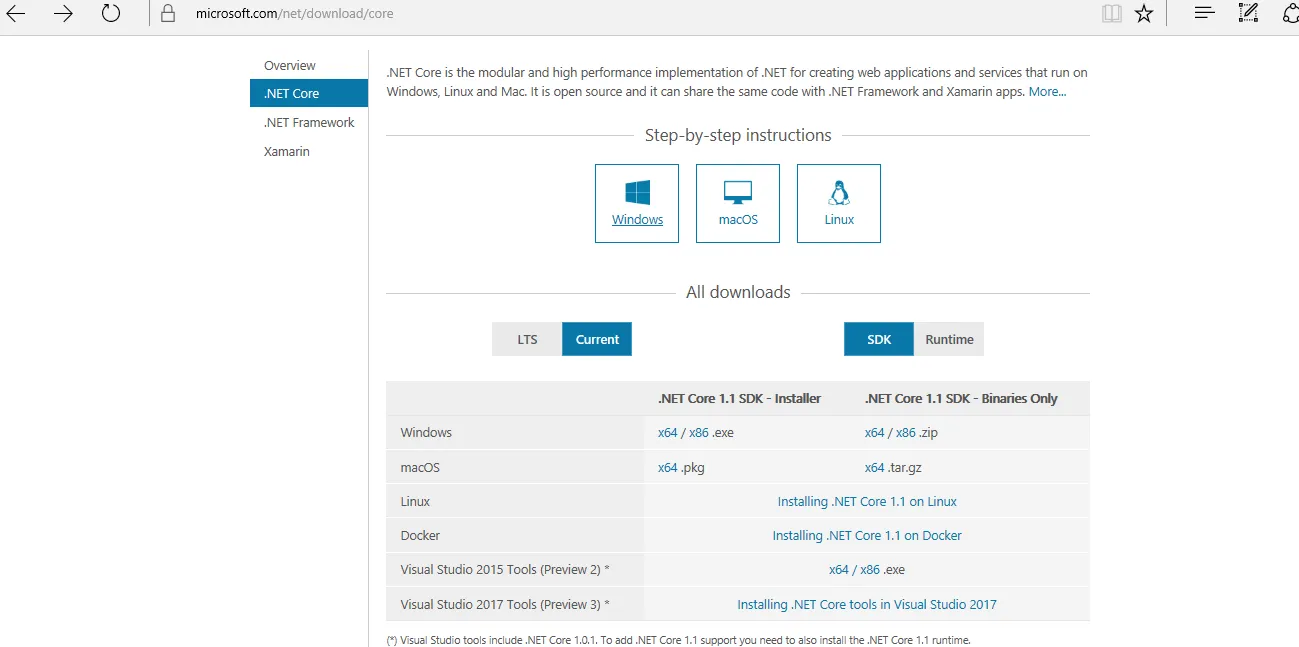Screen dimensions: 1299x647
Task: Click the Visual Studio tools footnote text
Action: 678,639
